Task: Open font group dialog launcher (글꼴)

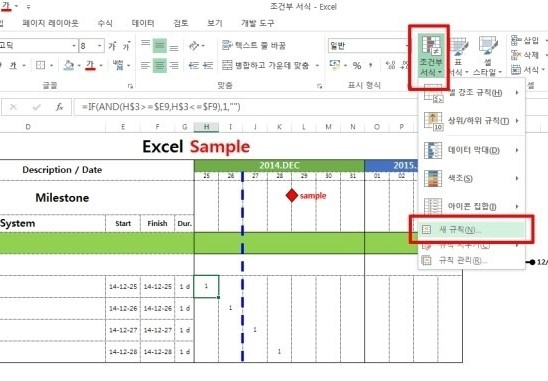Action: pyautogui.click(x=130, y=86)
